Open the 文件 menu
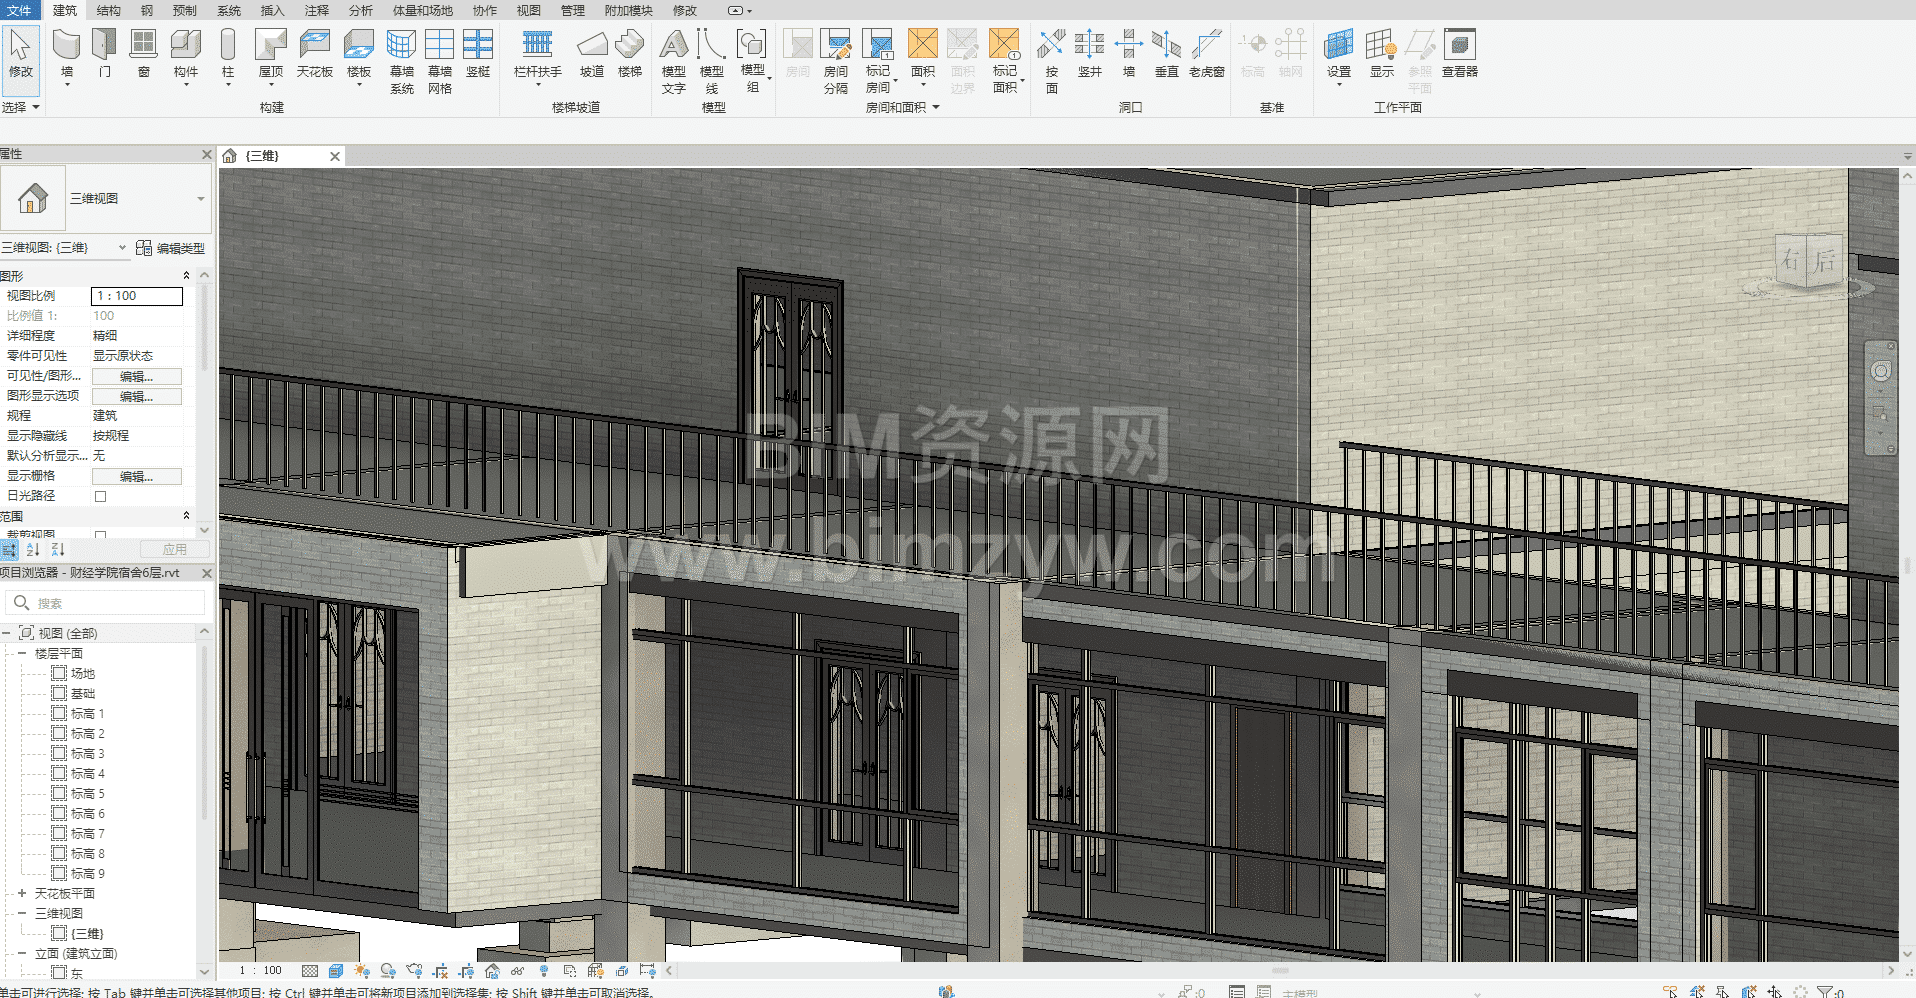Viewport: 1916px width, 998px height. tap(19, 10)
